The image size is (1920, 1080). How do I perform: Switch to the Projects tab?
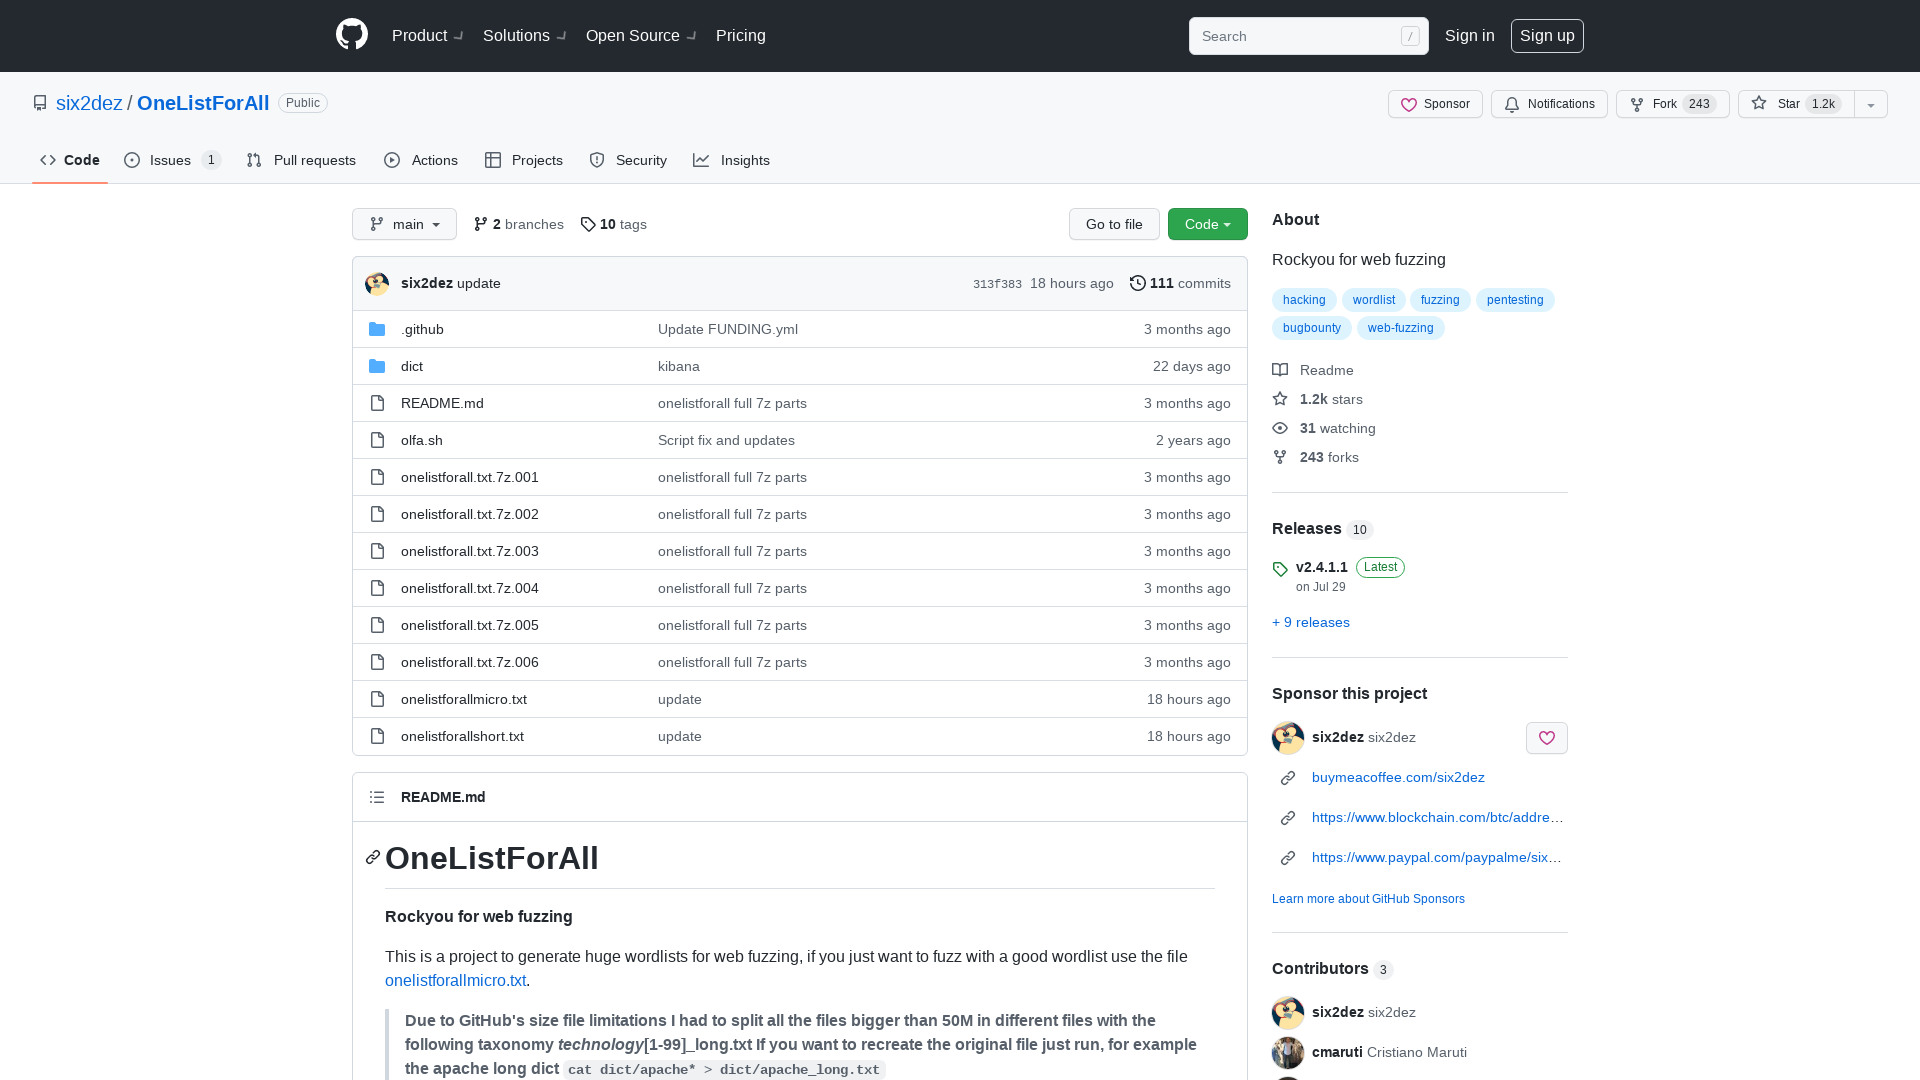pos(524,160)
